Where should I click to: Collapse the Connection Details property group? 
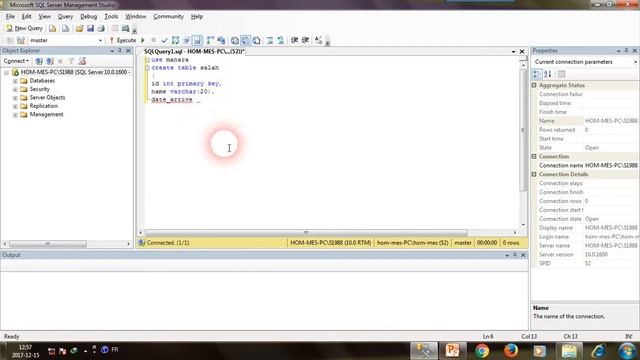[534, 174]
